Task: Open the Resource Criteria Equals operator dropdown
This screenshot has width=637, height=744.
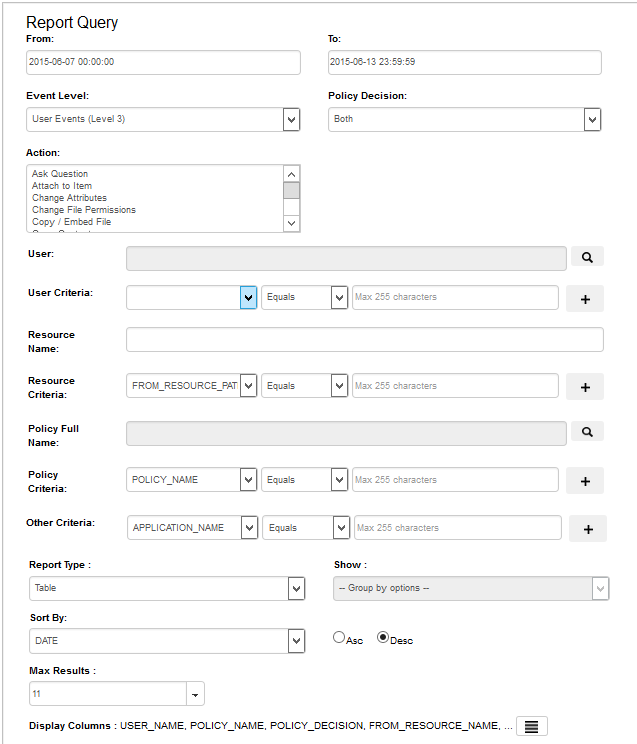Action: tap(304, 386)
